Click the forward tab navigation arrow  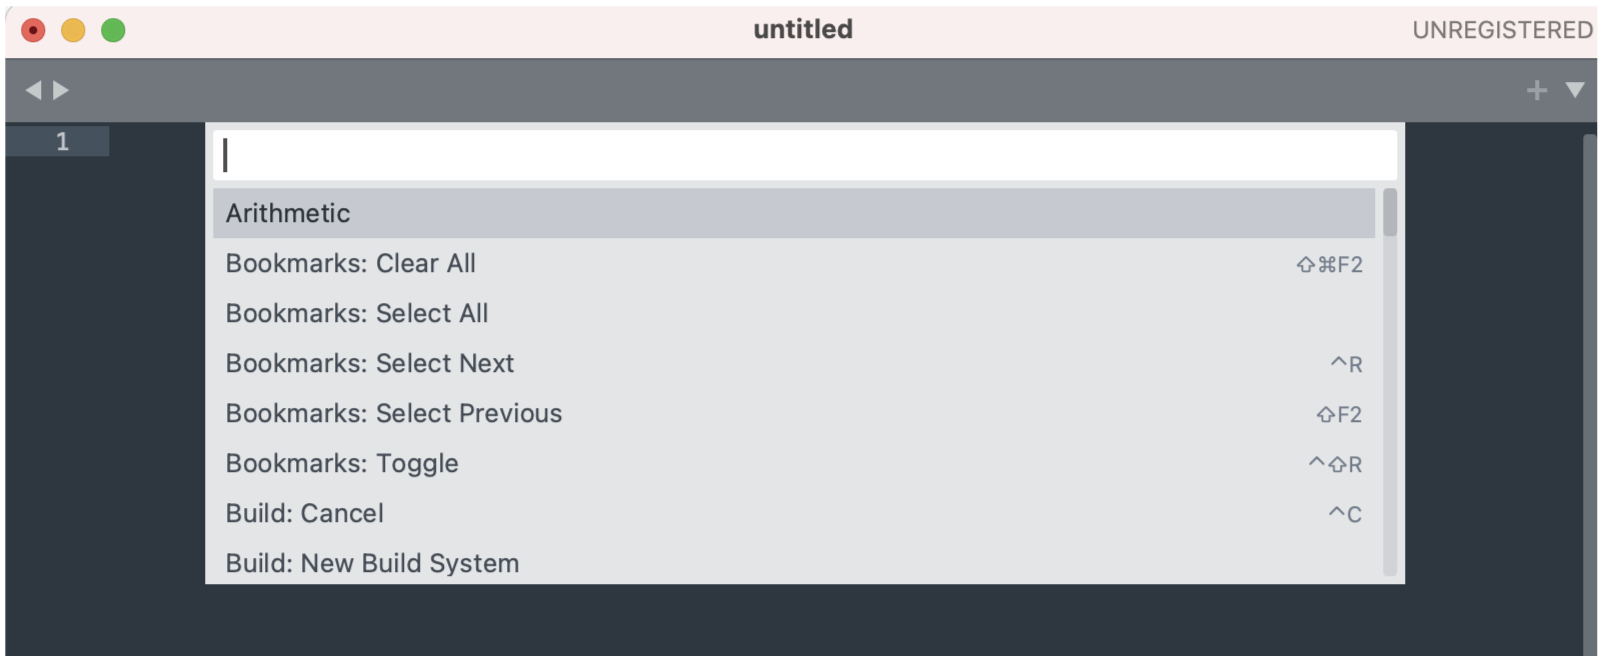(61, 90)
